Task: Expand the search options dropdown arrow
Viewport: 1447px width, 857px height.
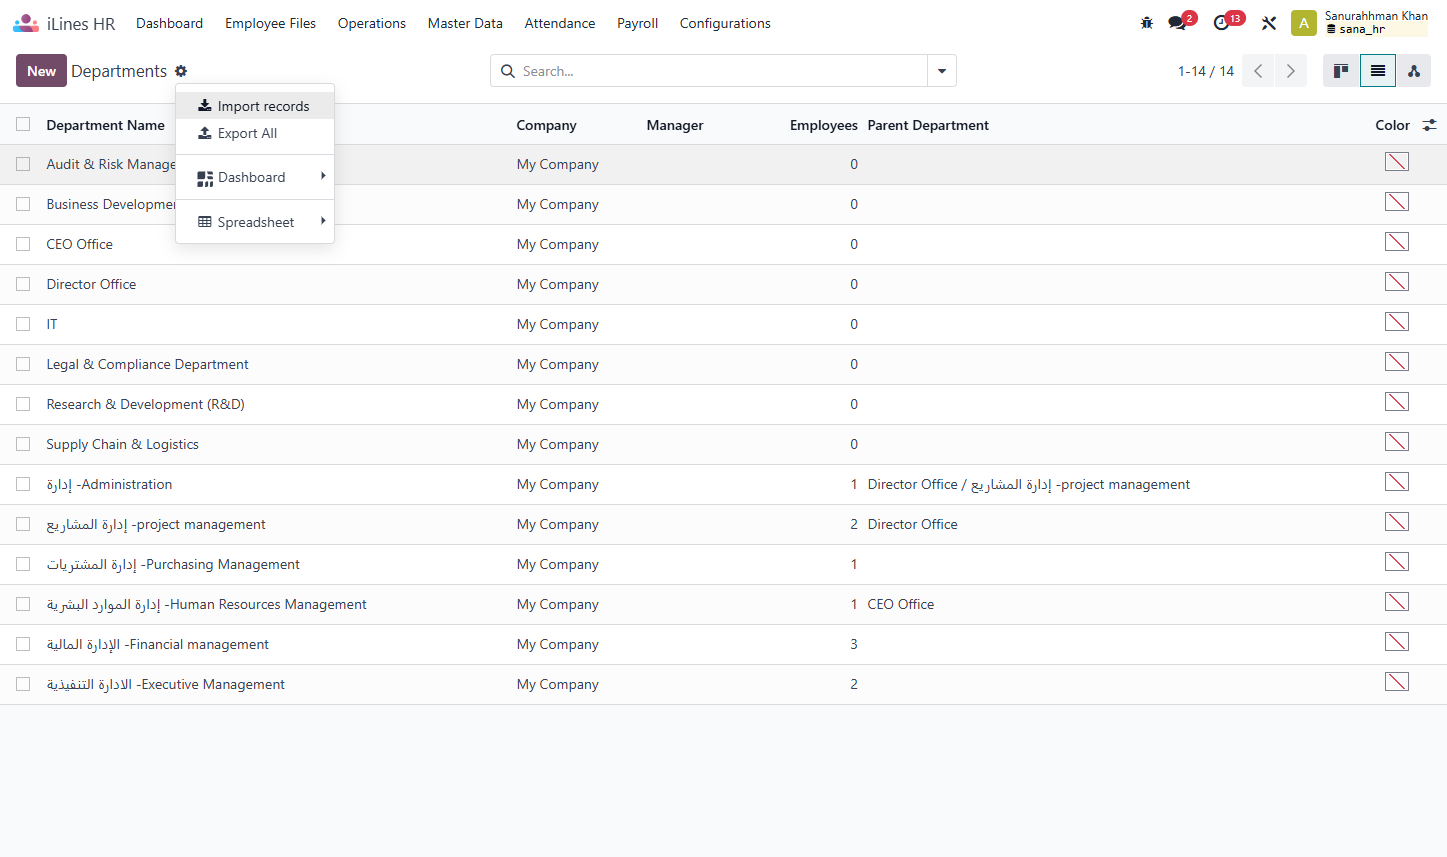Action: (942, 71)
